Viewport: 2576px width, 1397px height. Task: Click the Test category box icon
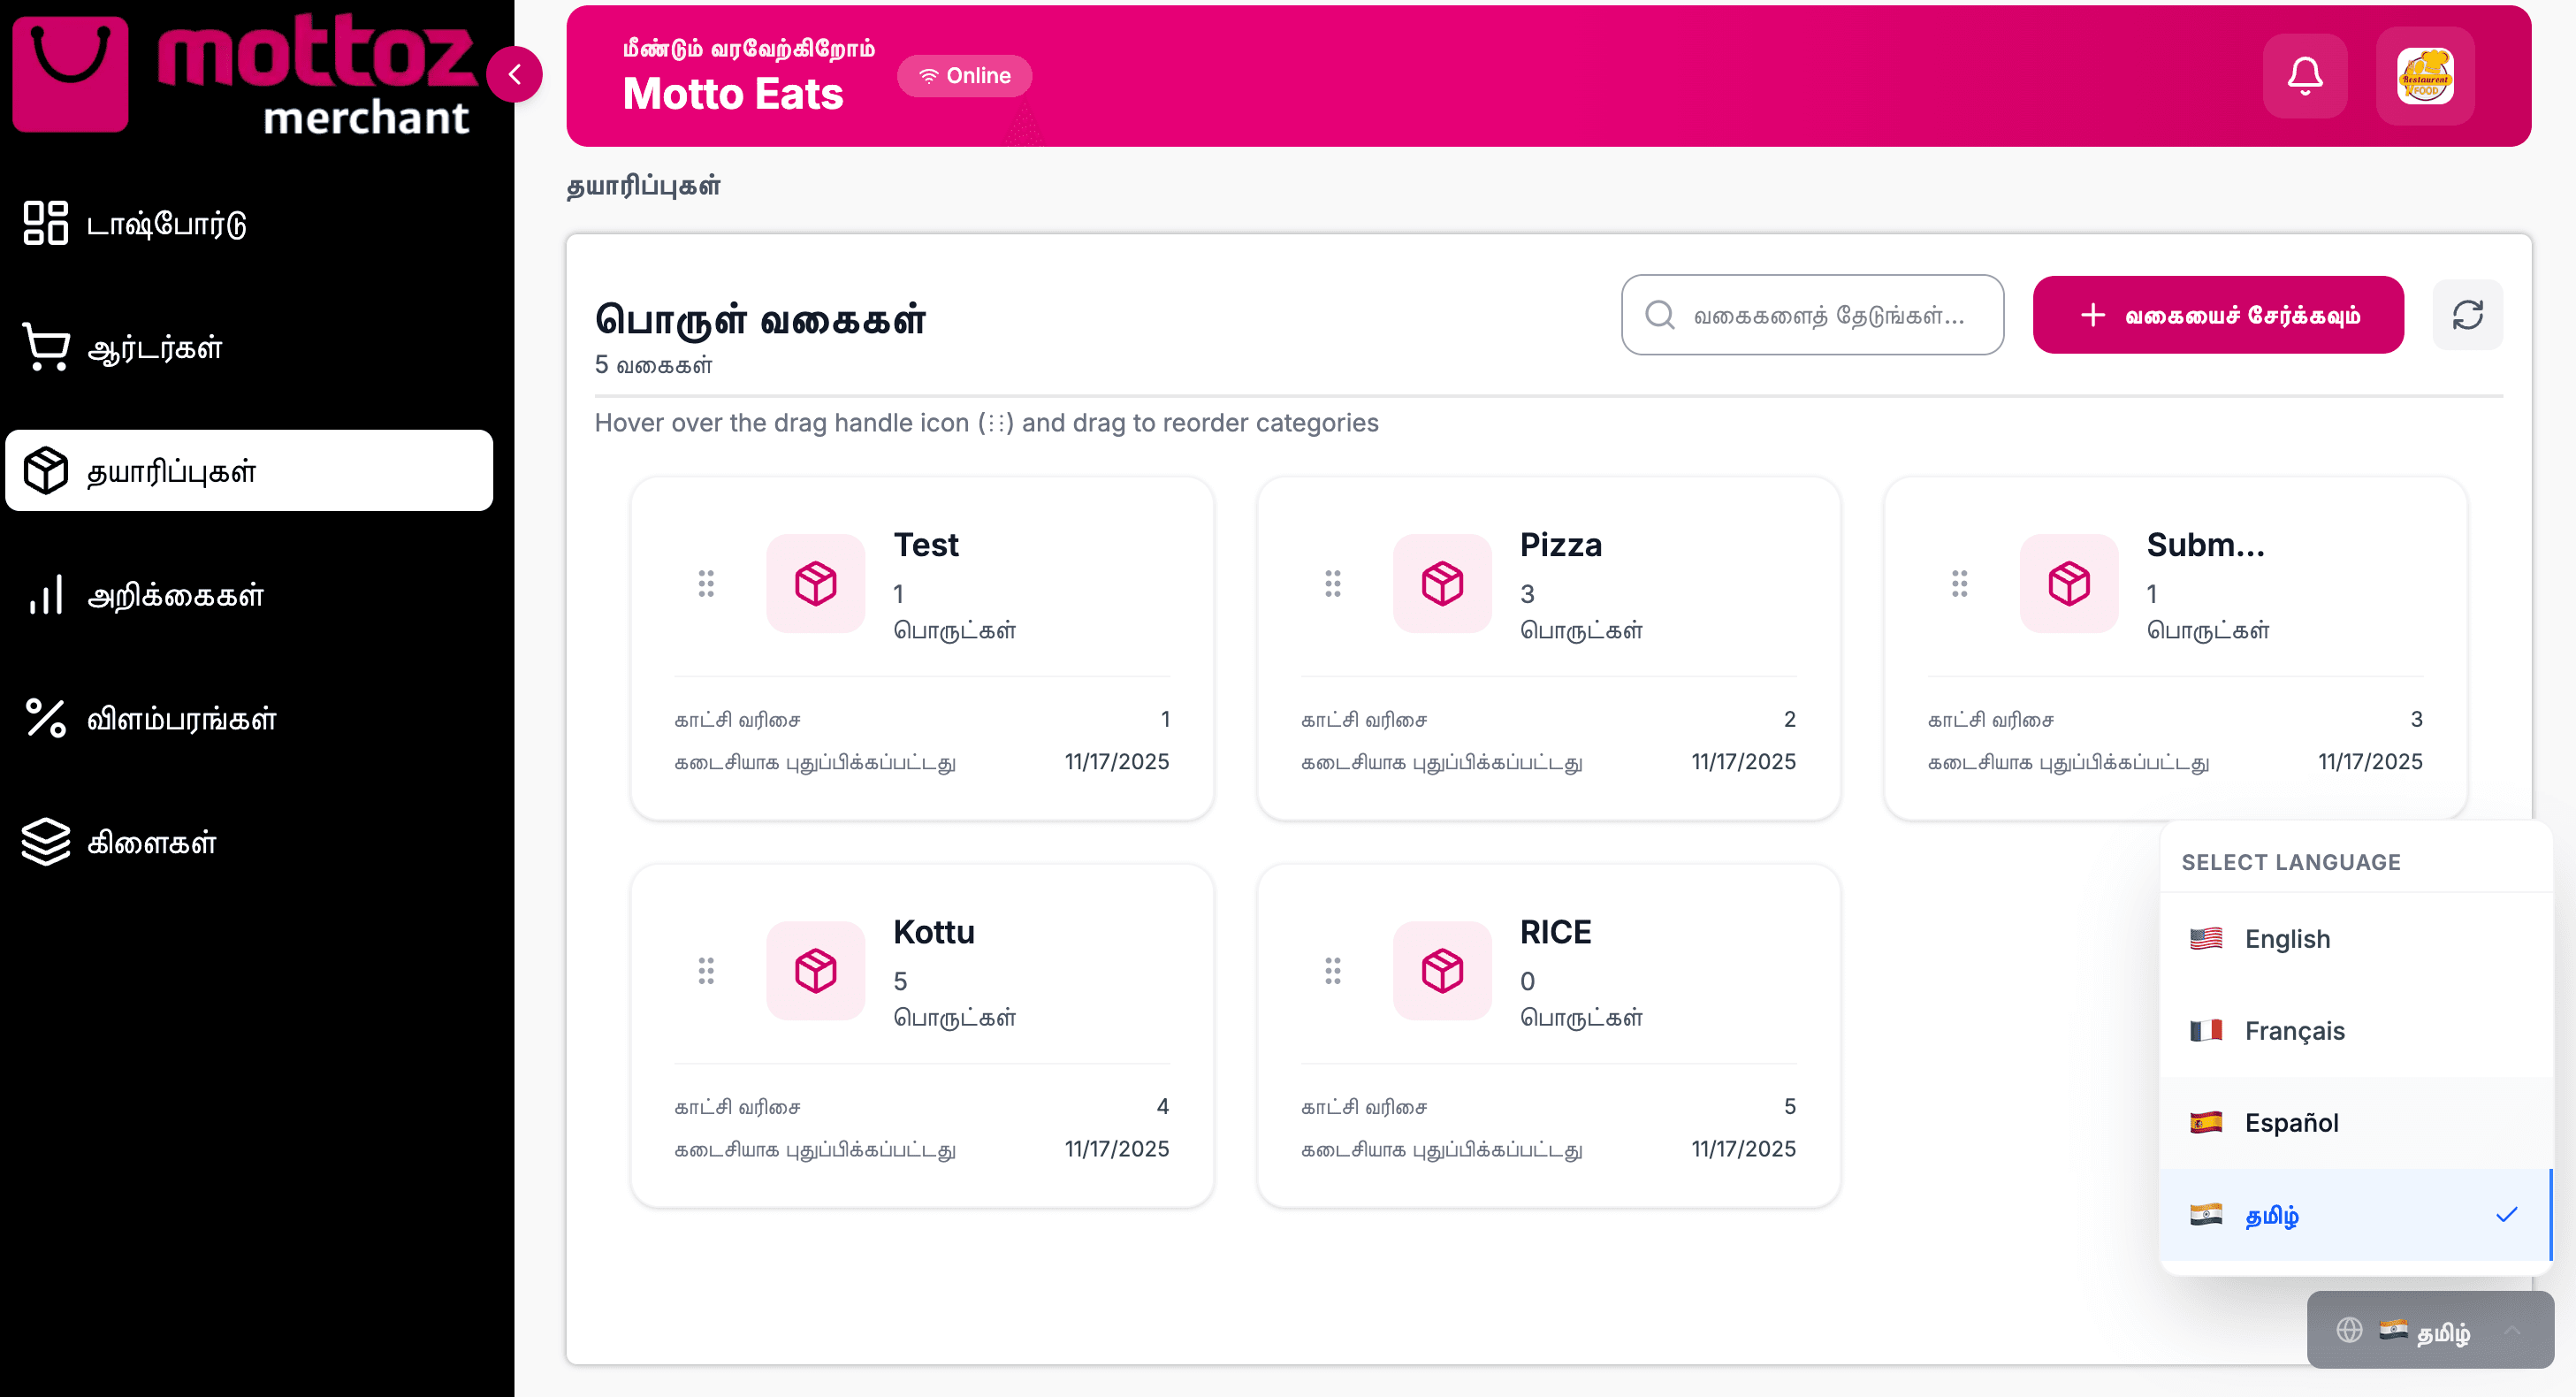click(x=816, y=583)
